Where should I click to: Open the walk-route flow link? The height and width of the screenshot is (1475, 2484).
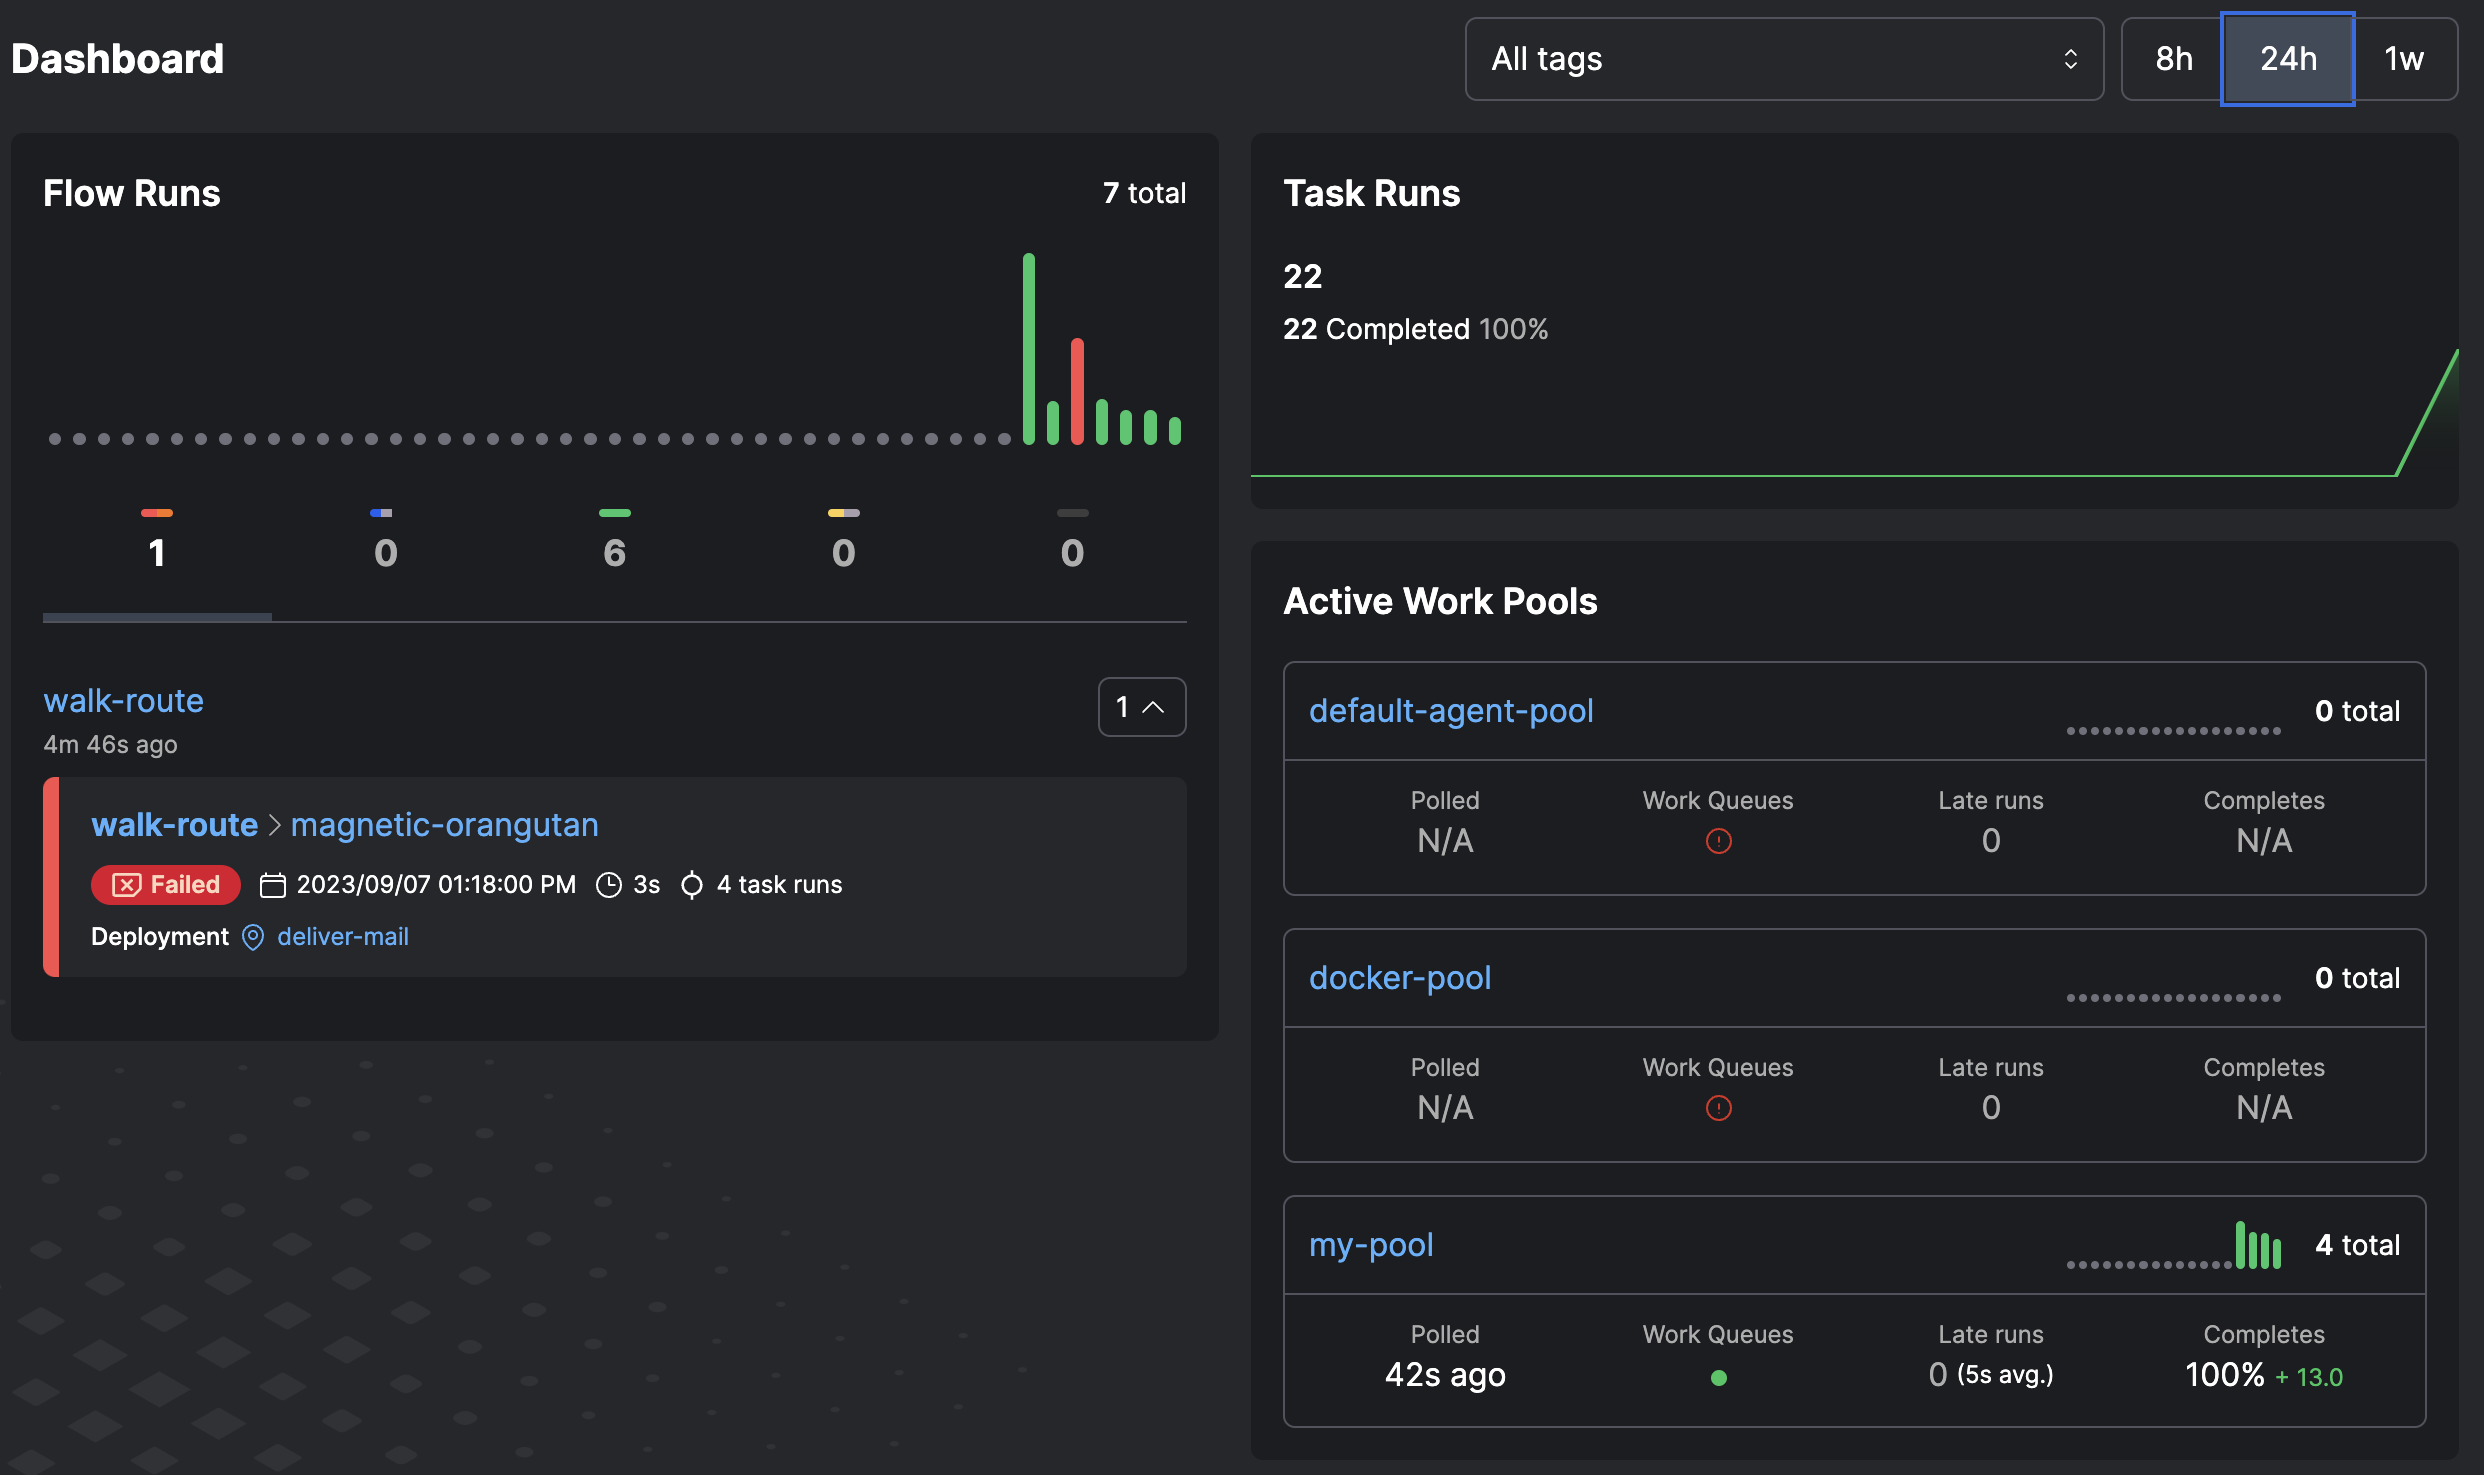click(x=123, y=700)
